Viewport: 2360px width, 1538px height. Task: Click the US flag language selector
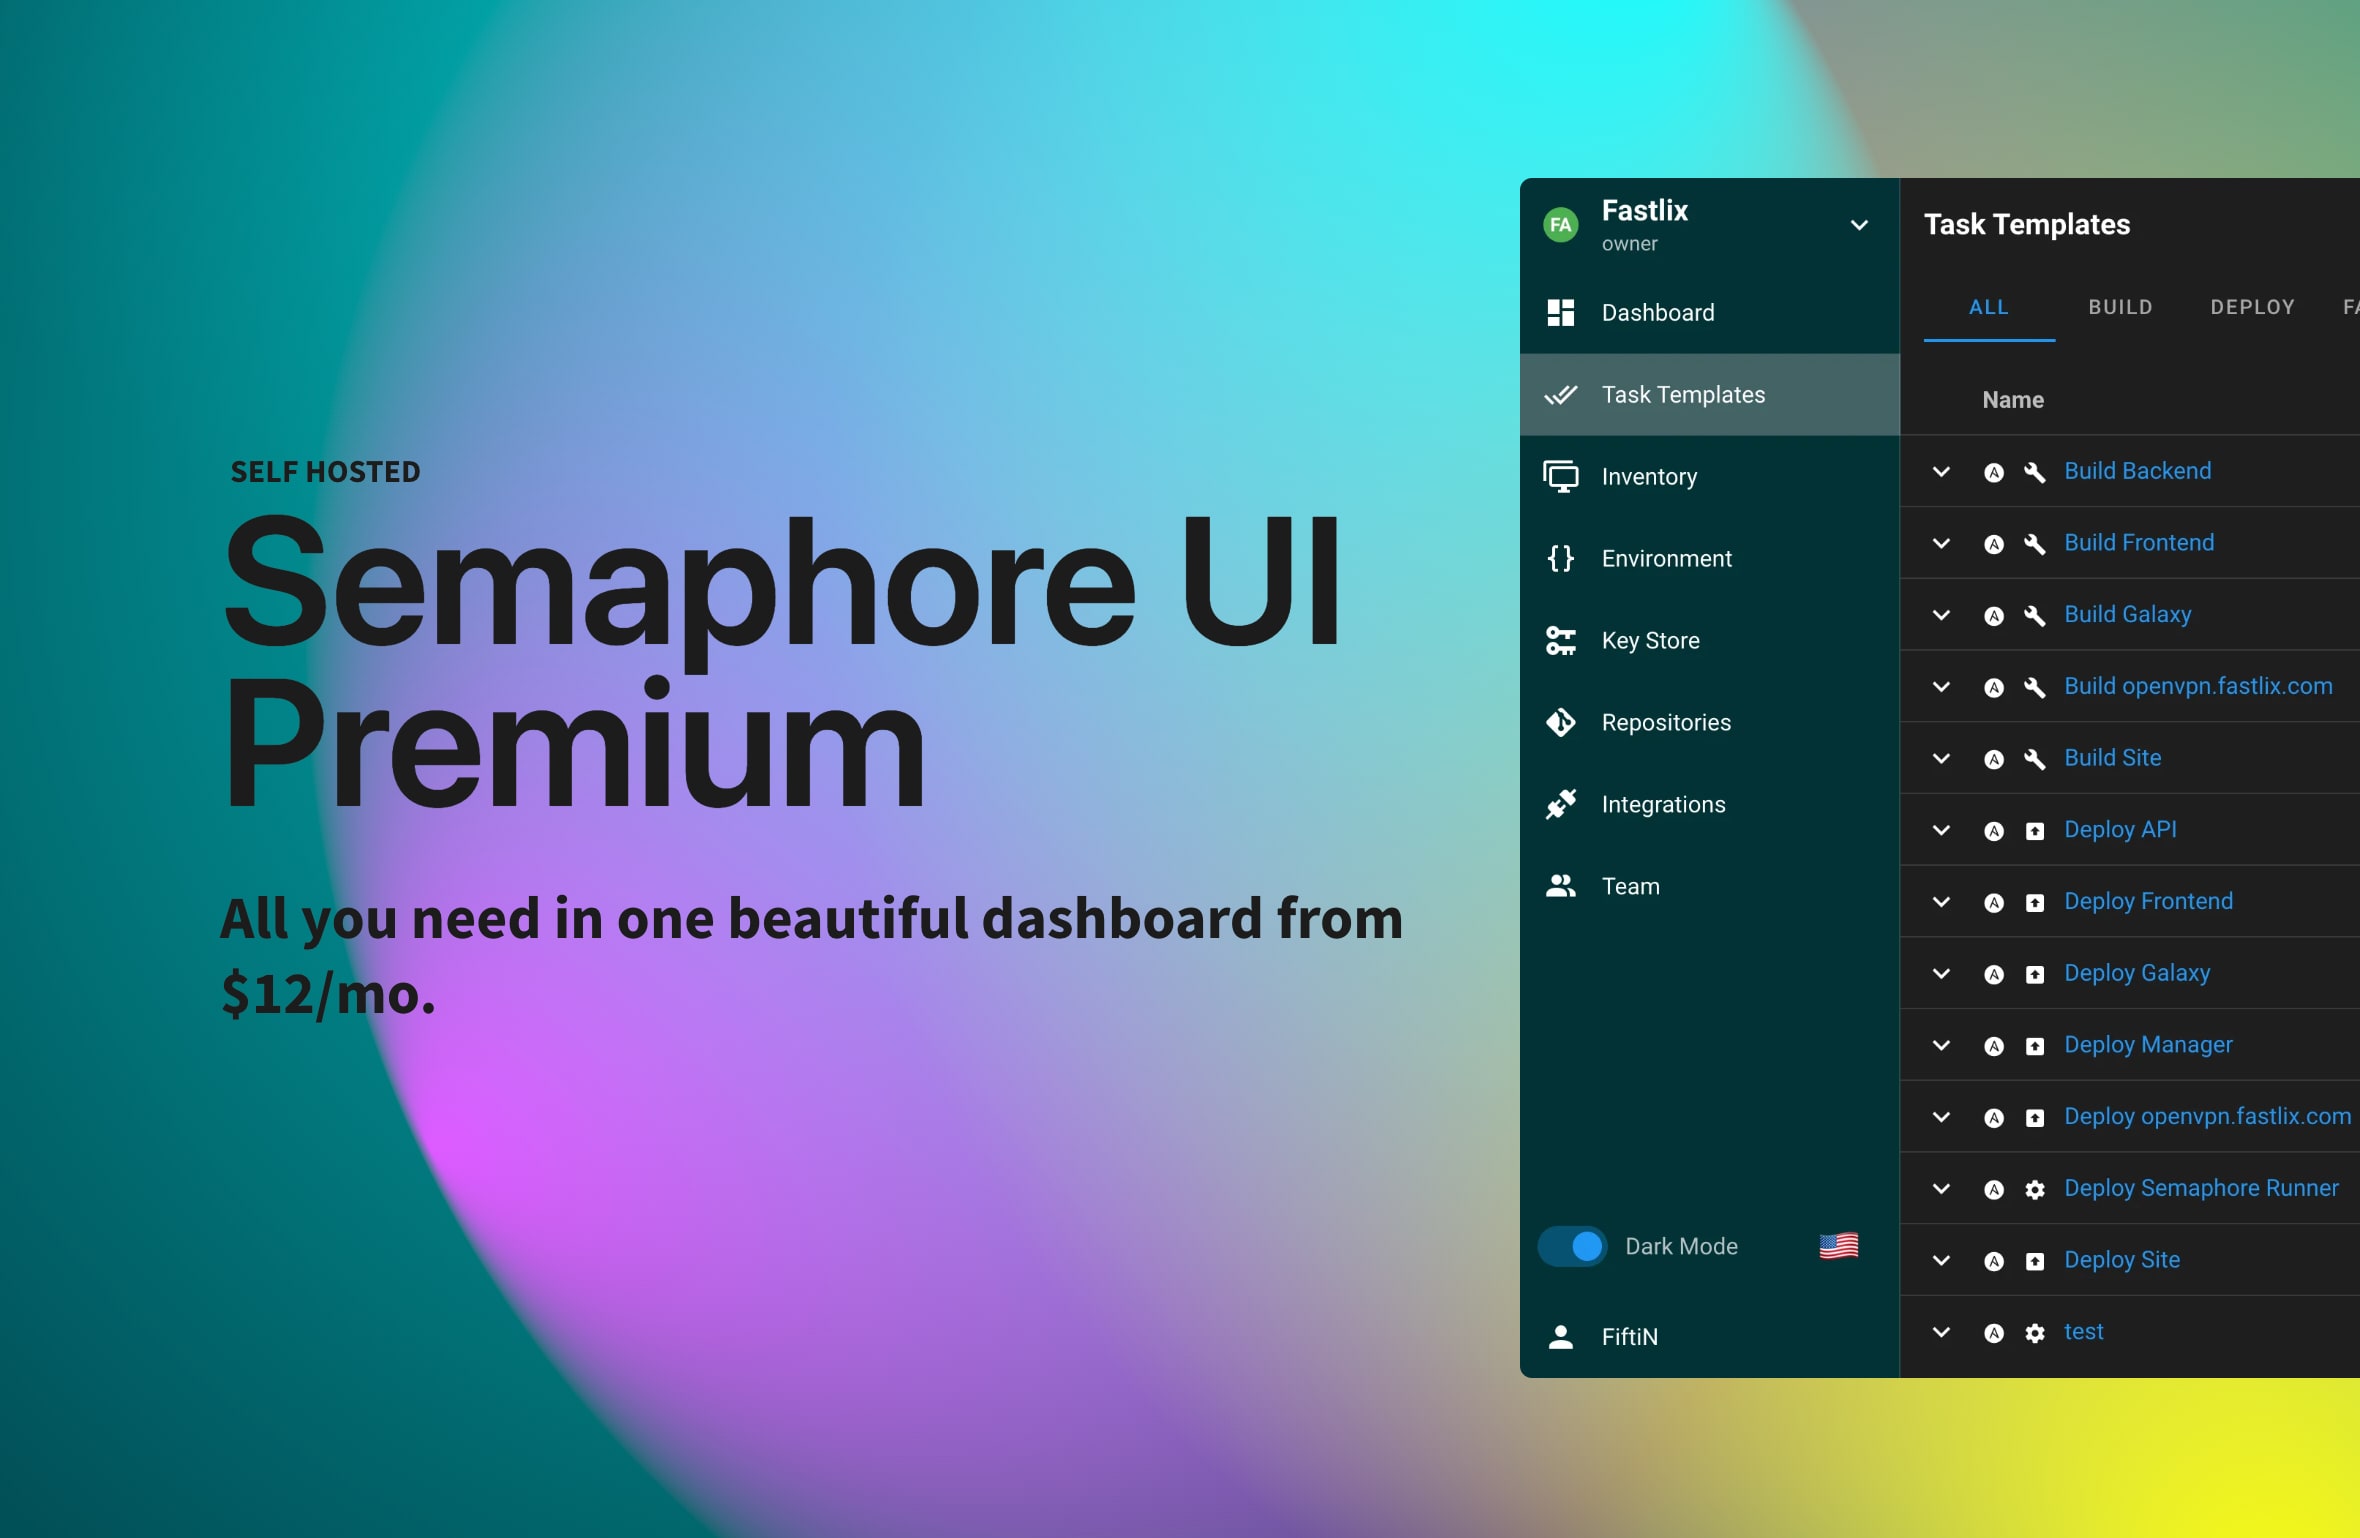(x=1840, y=1246)
